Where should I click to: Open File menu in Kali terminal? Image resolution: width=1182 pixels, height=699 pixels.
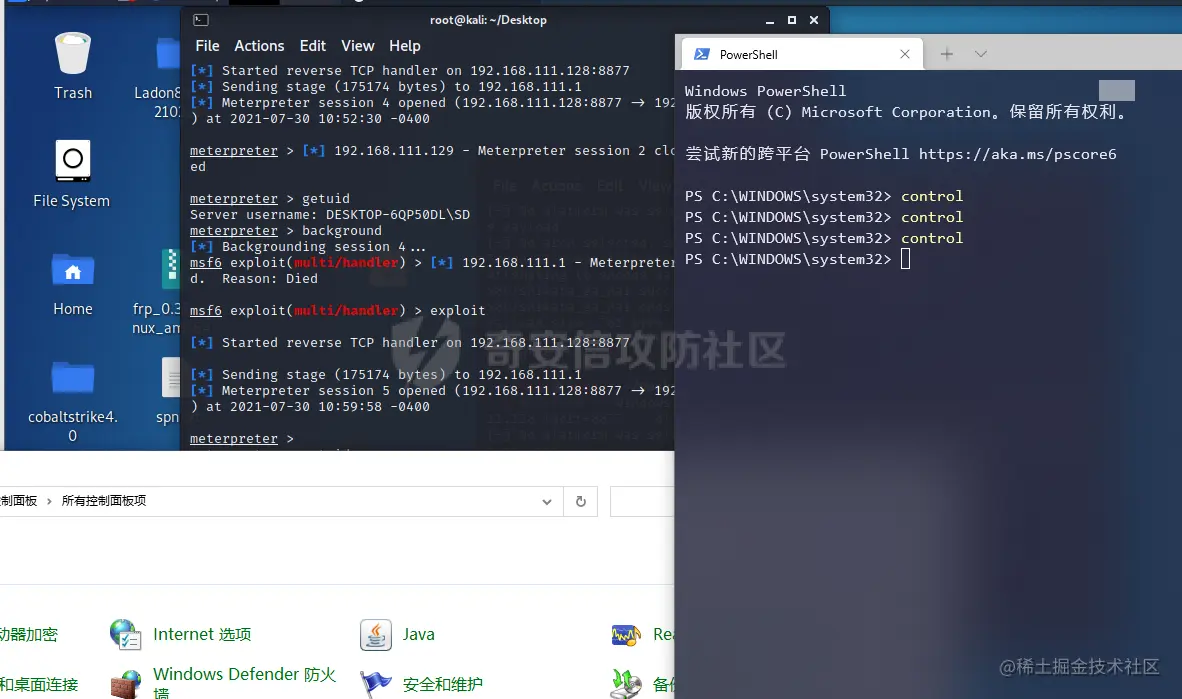(x=207, y=46)
